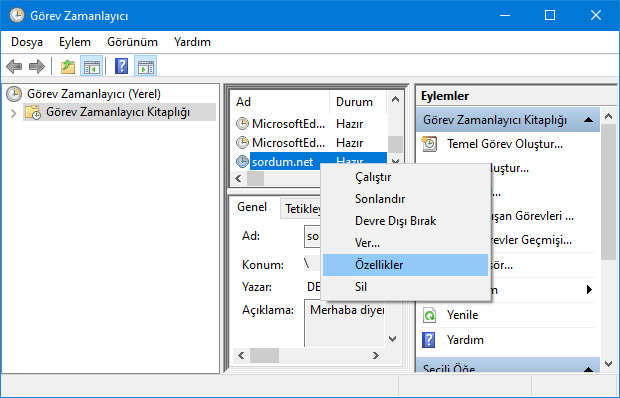Switch to the Tetikleyiciler tab
620x398 pixels.
(302, 209)
